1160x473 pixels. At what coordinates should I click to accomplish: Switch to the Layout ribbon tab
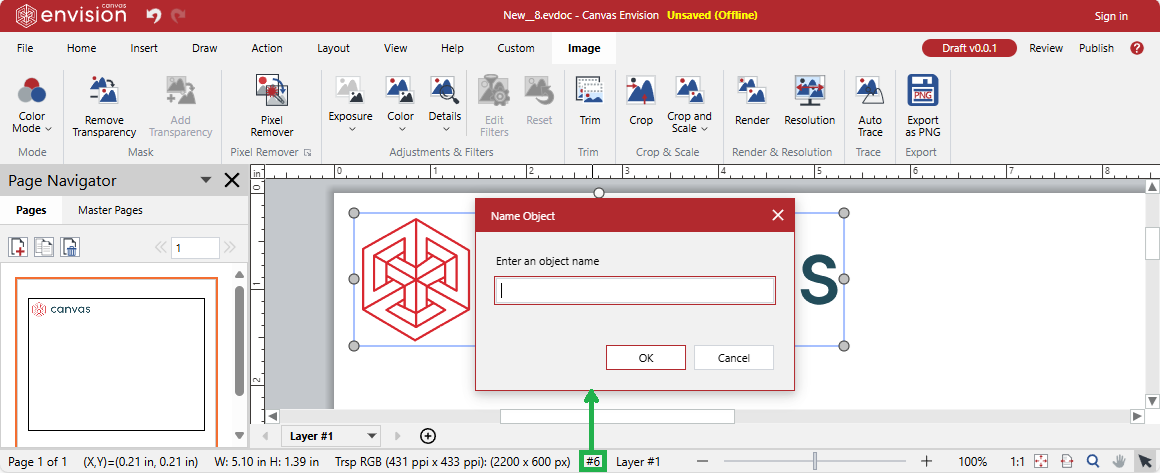(x=334, y=48)
